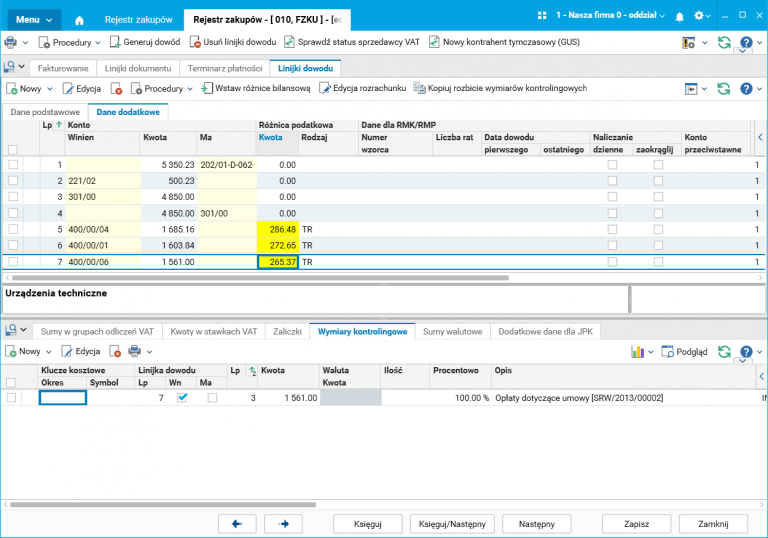Click the Zapisz button
This screenshot has width=768, height=538.
click(x=636, y=523)
